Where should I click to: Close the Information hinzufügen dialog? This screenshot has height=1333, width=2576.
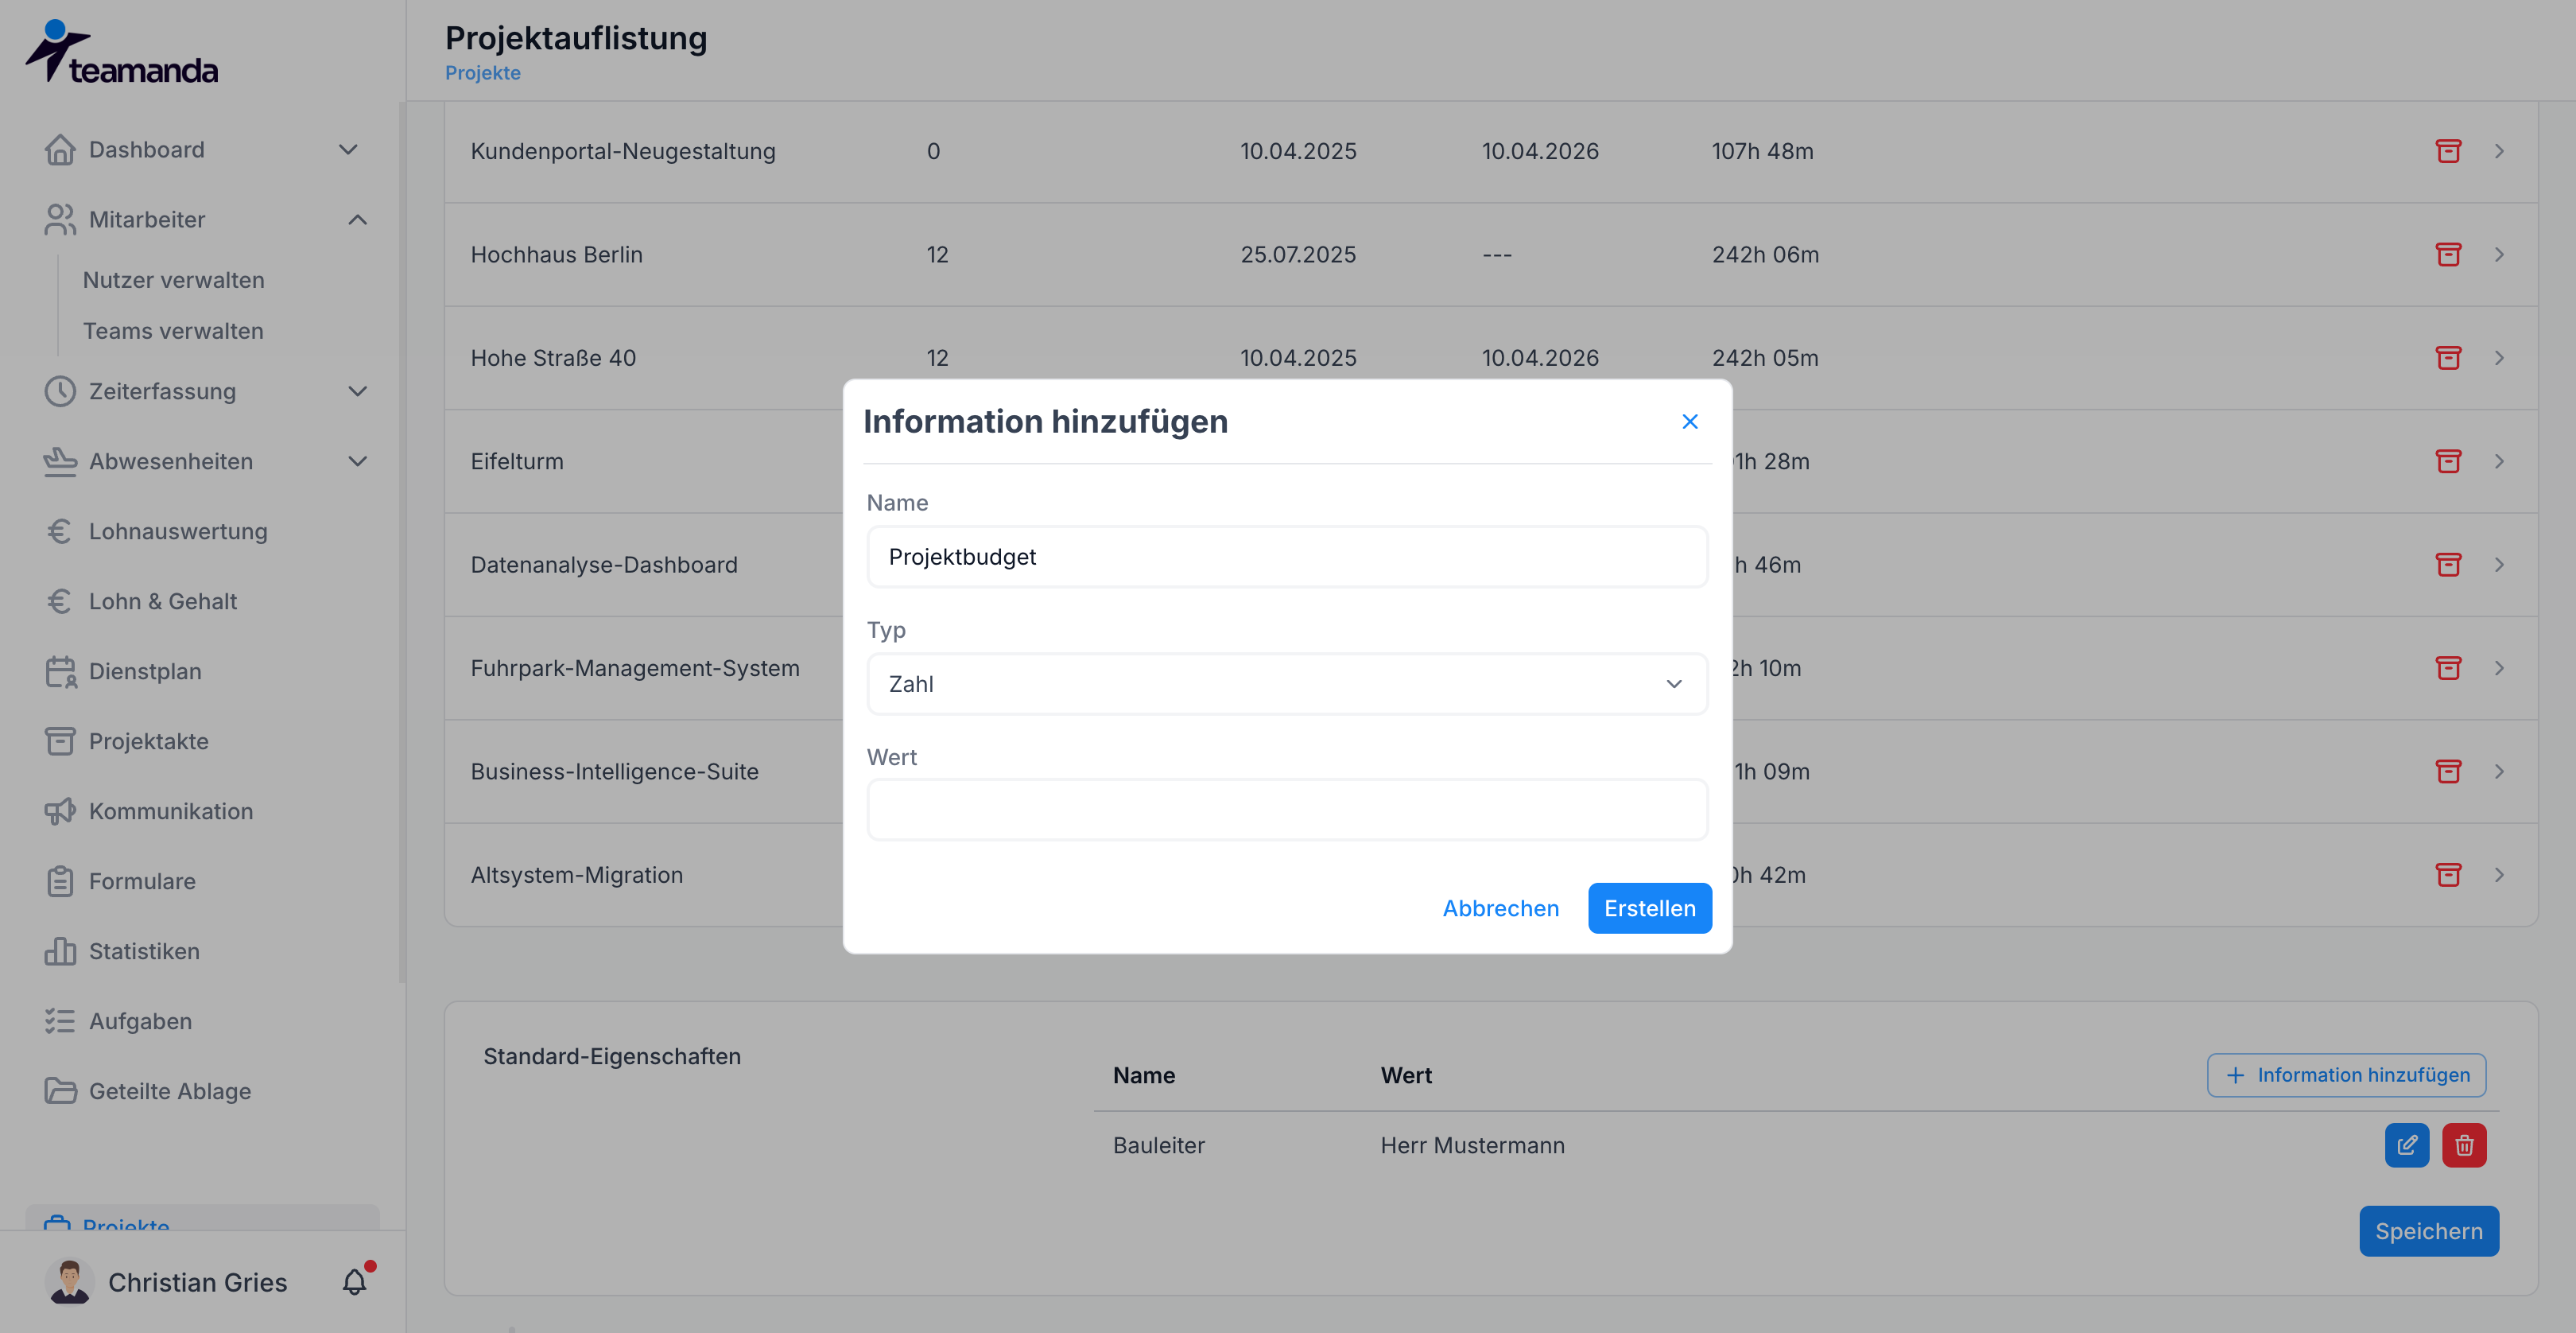pos(1689,422)
